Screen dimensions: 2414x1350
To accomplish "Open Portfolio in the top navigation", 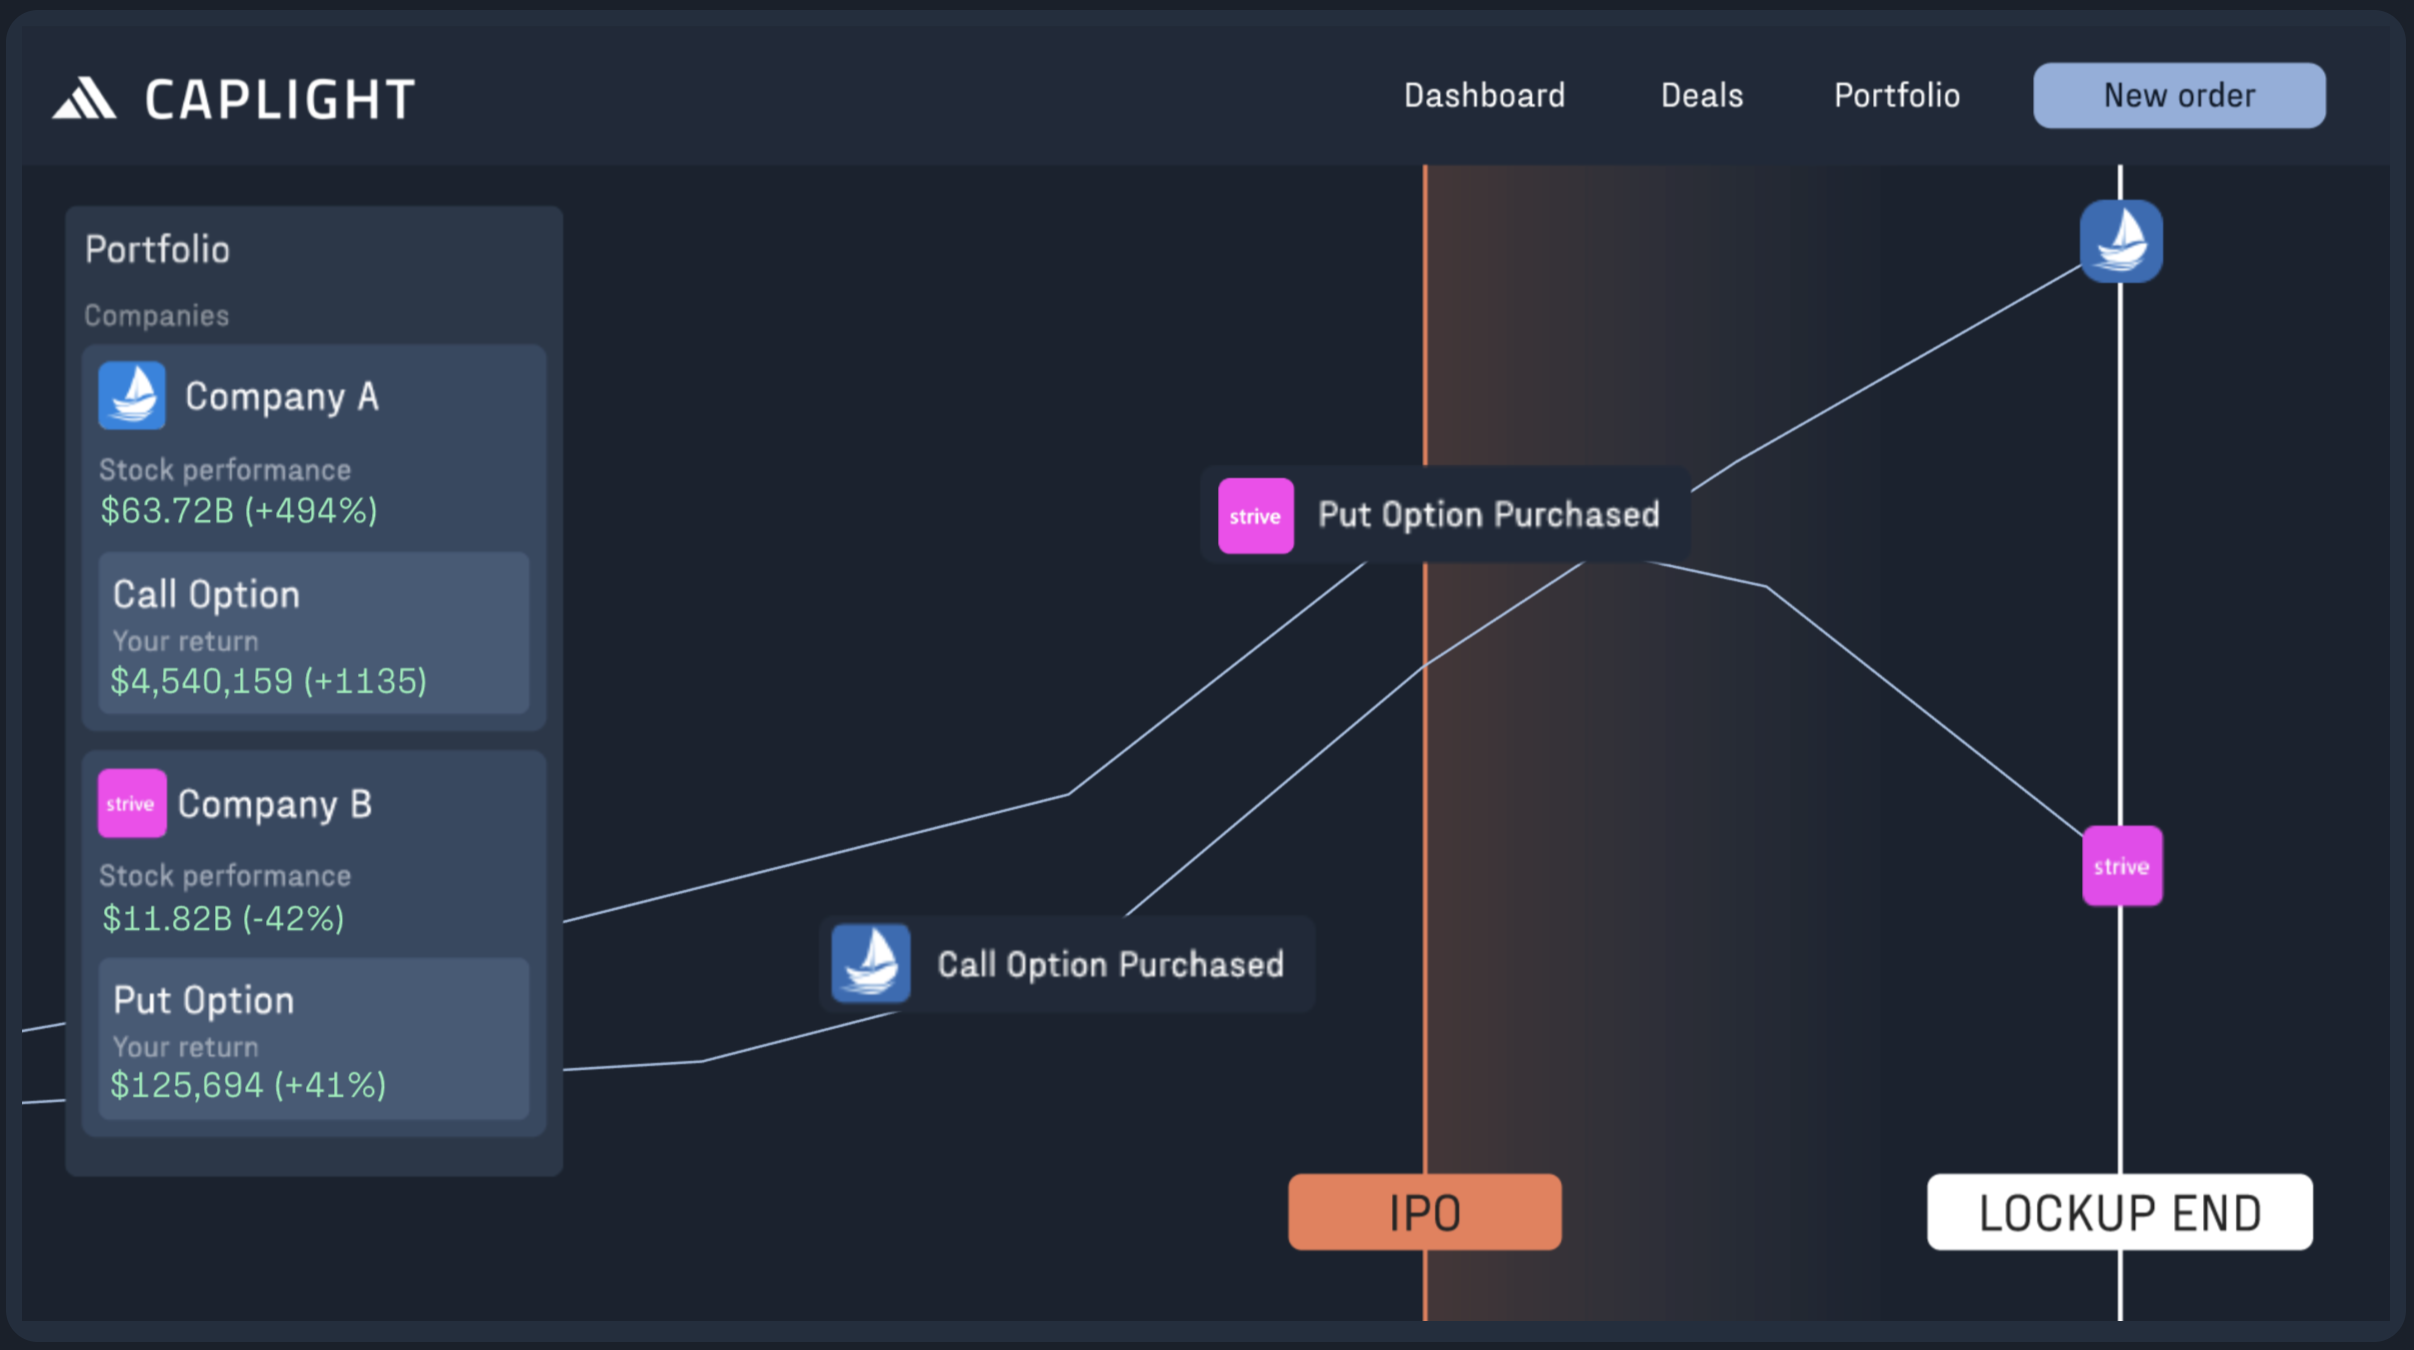I will (1896, 96).
